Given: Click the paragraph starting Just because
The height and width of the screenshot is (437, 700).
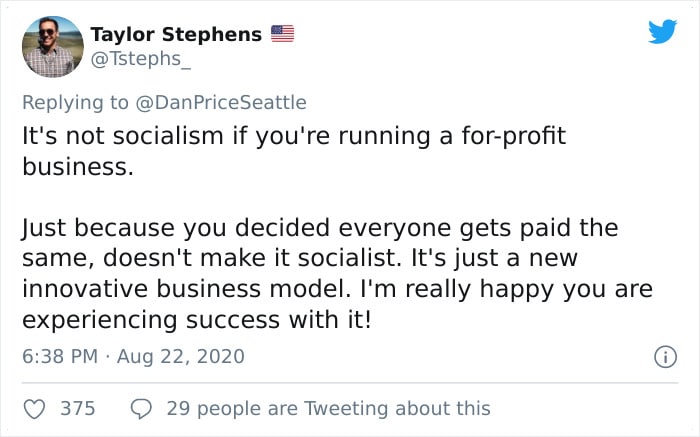Looking at the screenshot, I should (338, 273).
